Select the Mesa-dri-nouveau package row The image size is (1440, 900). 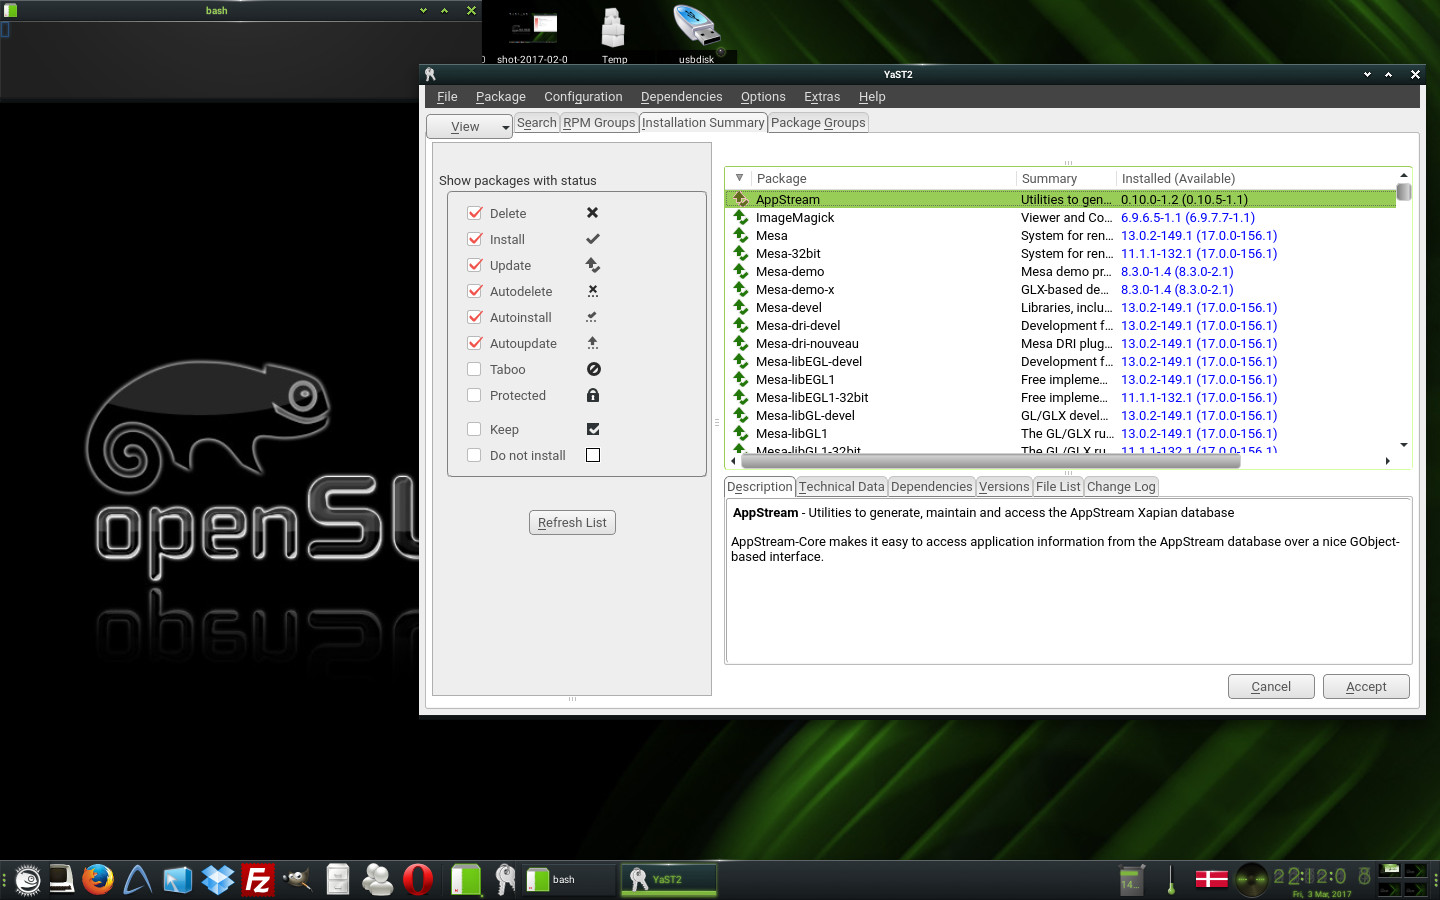coord(806,343)
